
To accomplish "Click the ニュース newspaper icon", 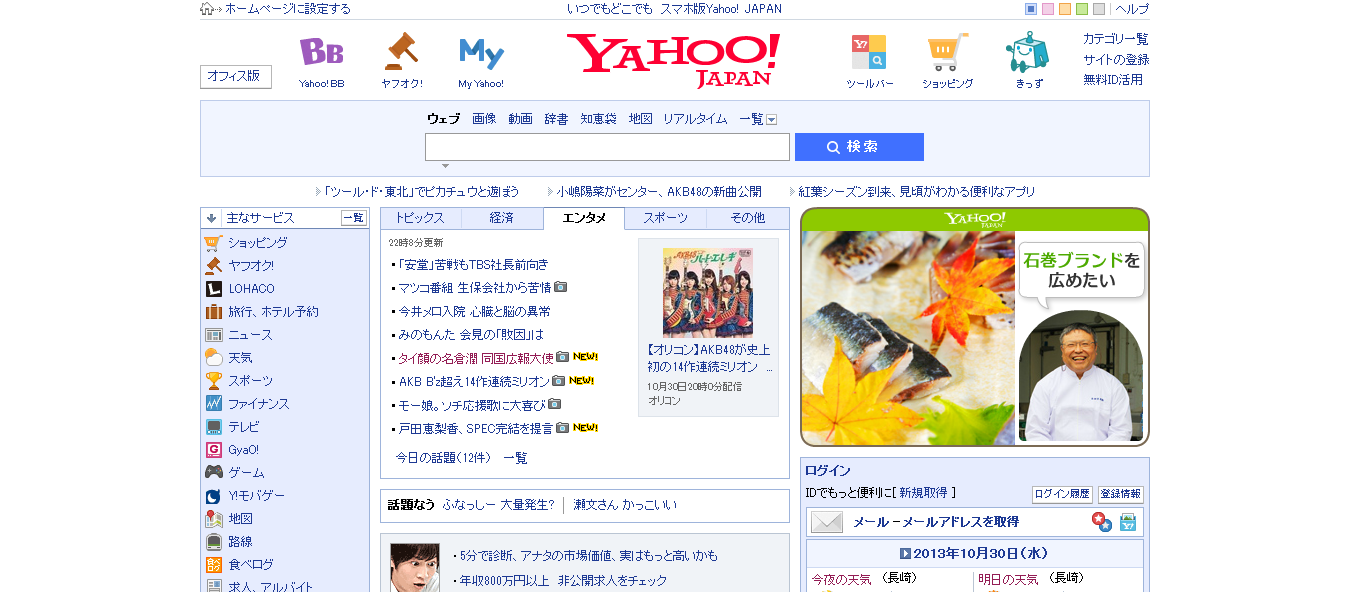I will point(213,335).
